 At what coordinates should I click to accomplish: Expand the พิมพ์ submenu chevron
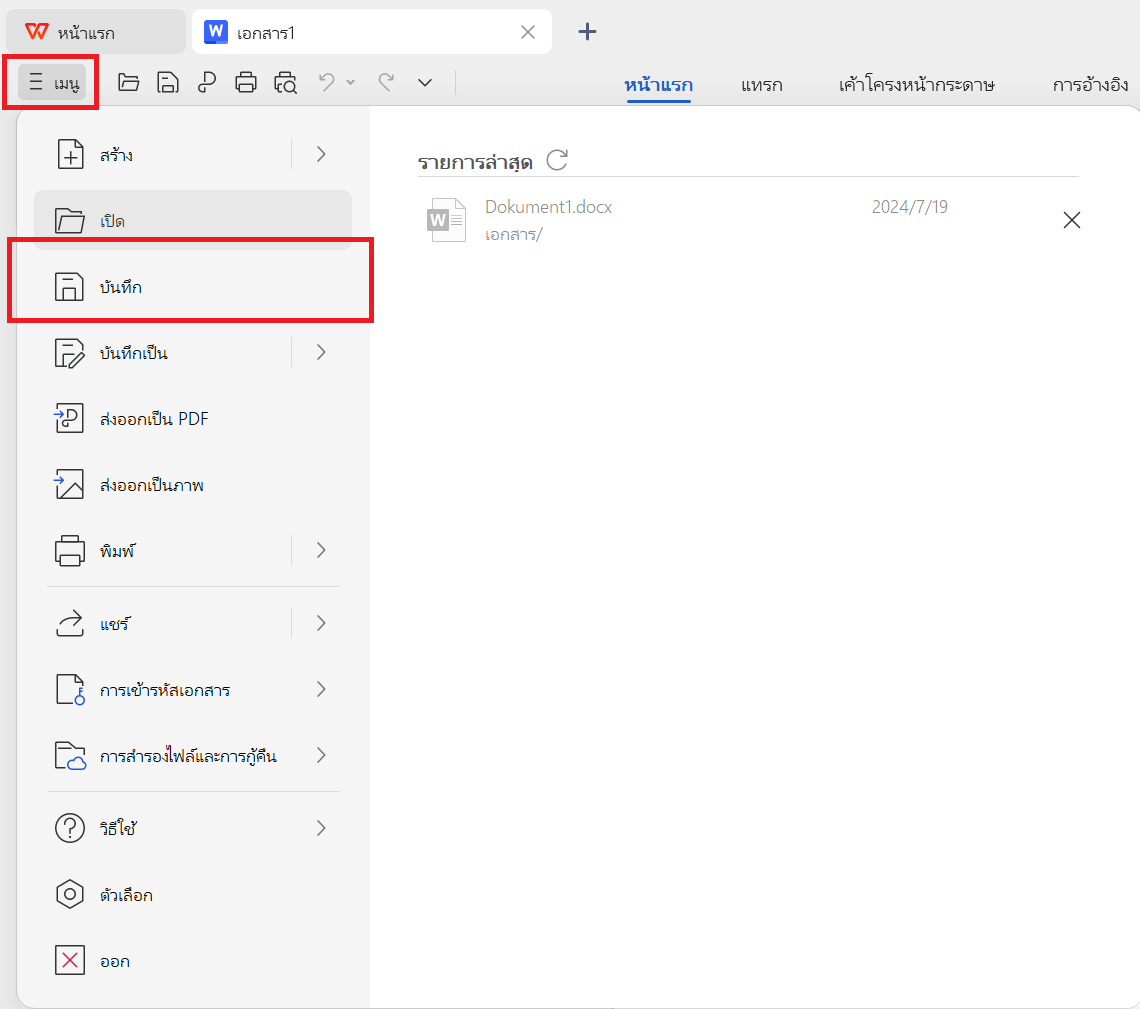[x=320, y=550]
